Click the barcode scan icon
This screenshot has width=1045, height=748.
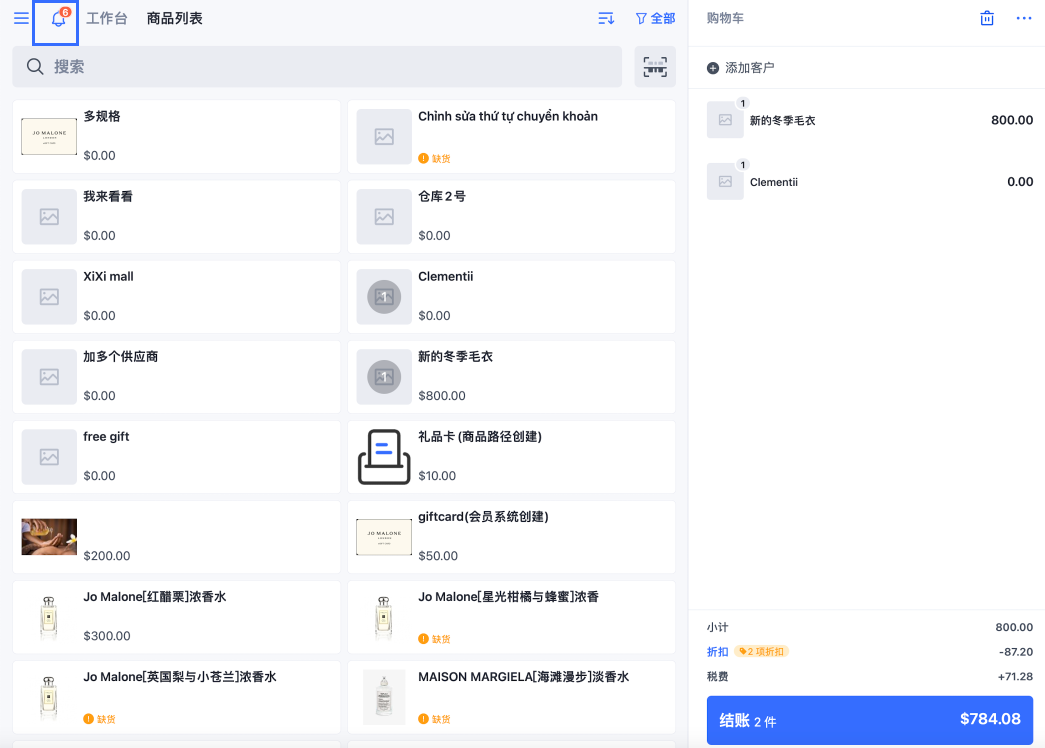pos(655,67)
